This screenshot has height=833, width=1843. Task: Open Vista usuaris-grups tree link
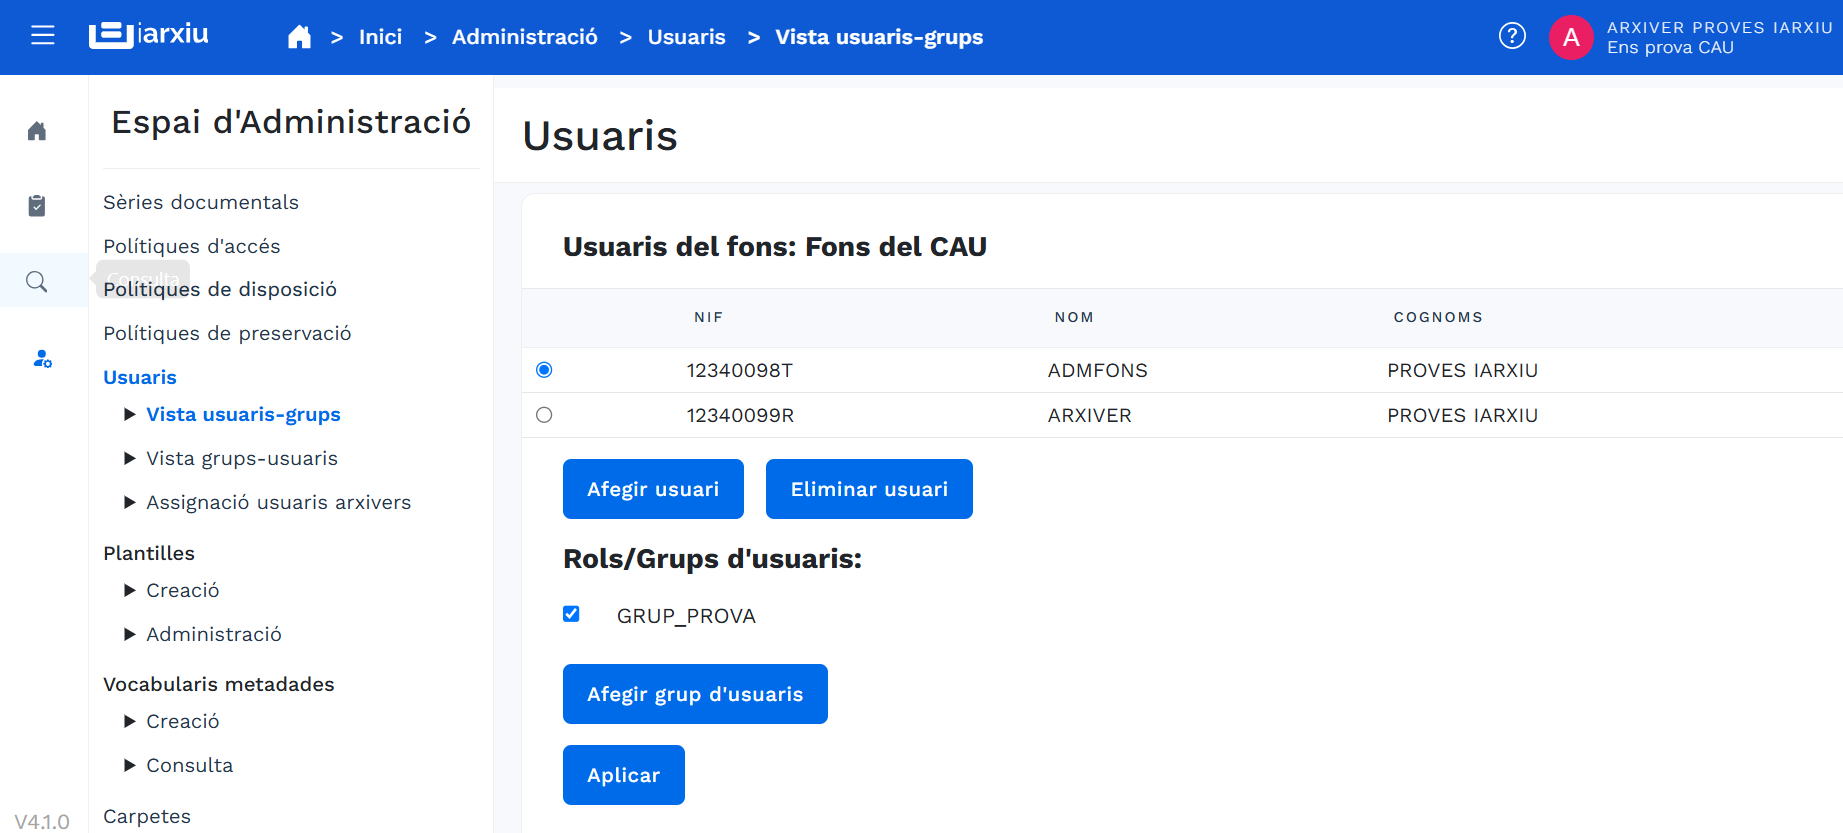tap(243, 414)
